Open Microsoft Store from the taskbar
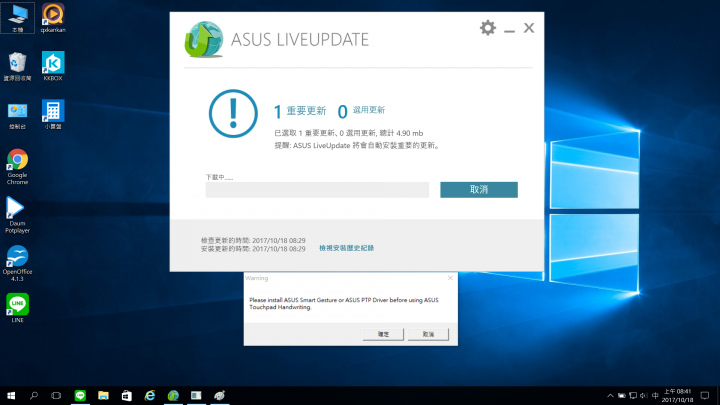 [x=127, y=395]
